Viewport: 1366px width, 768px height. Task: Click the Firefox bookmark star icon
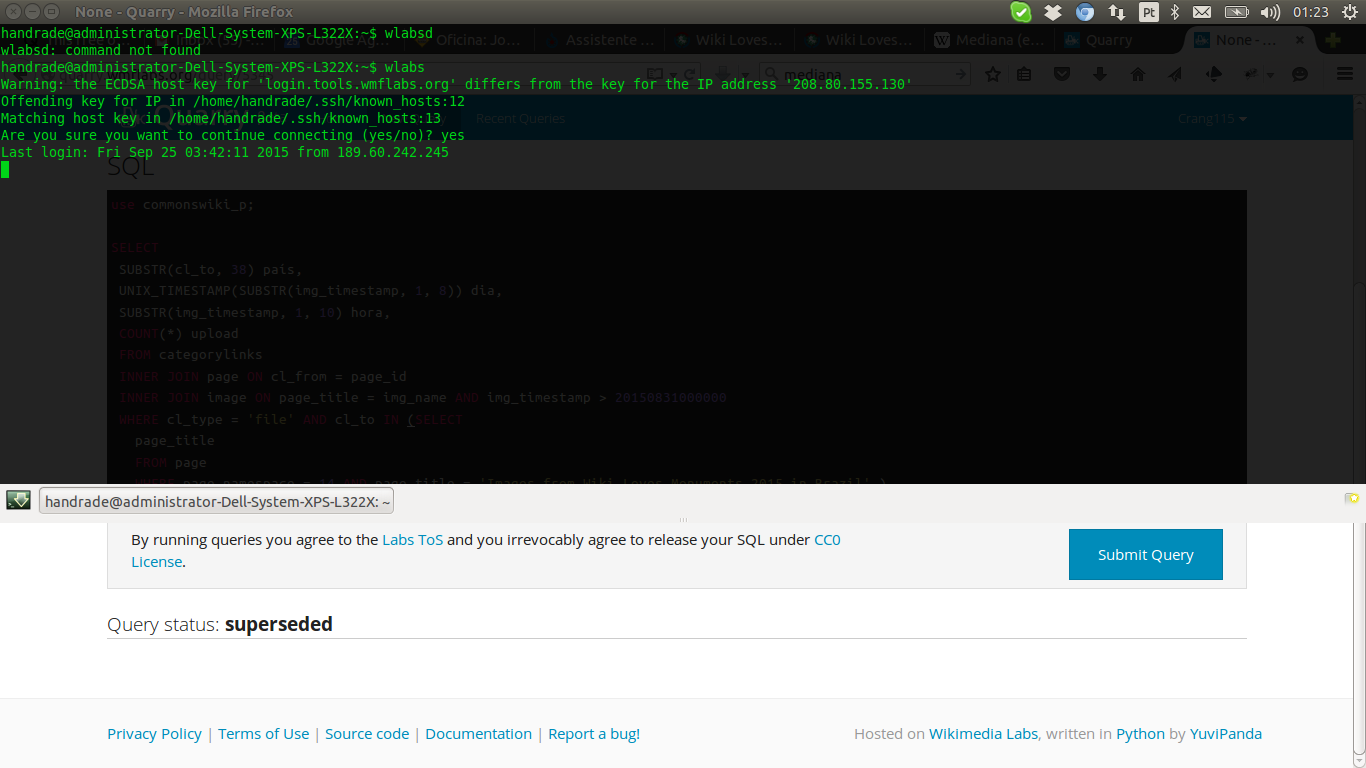(993, 74)
